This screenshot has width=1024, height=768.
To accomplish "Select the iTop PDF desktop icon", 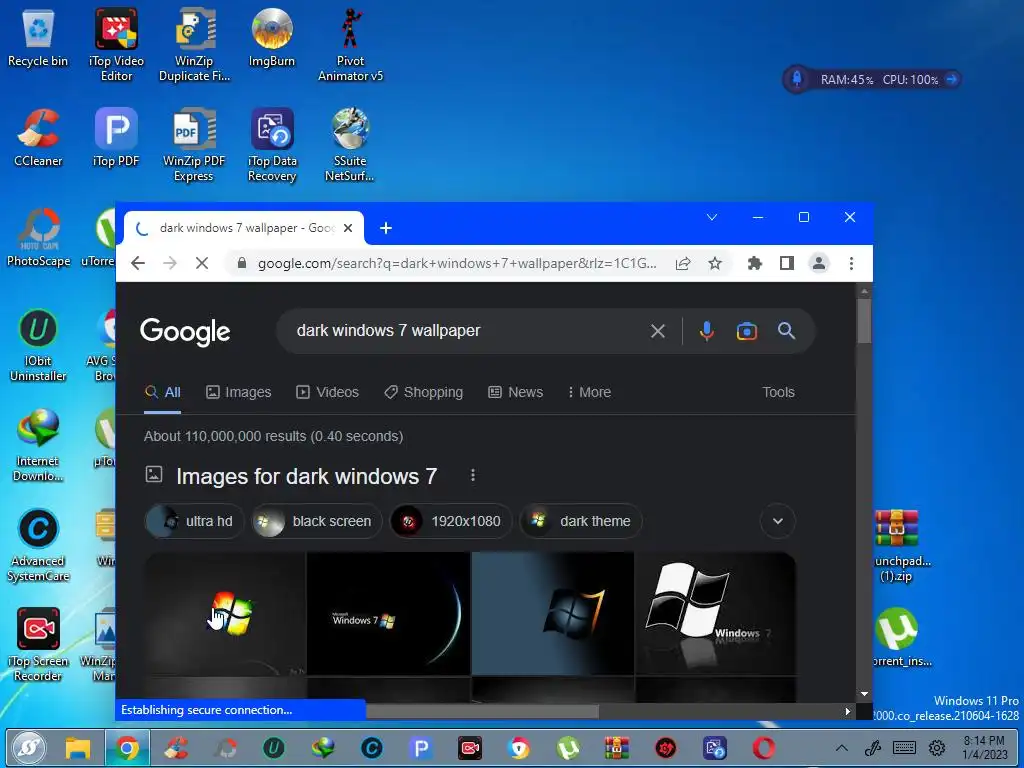I will (116, 138).
